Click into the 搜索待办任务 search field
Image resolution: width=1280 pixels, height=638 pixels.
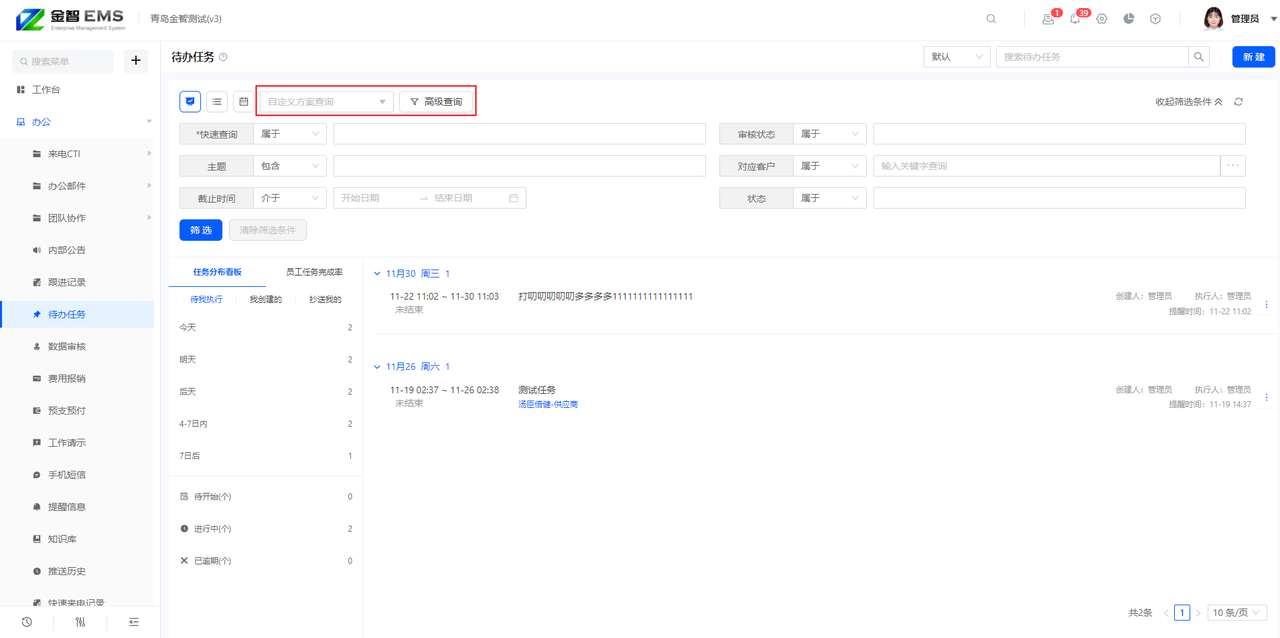(1092, 57)
